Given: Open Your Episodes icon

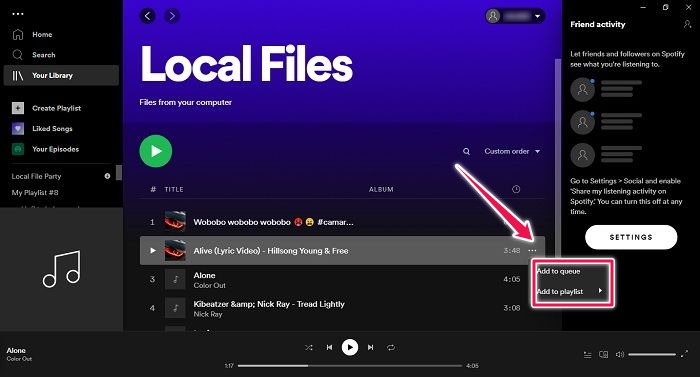Looking at the screenshot, I should (18, 149).
